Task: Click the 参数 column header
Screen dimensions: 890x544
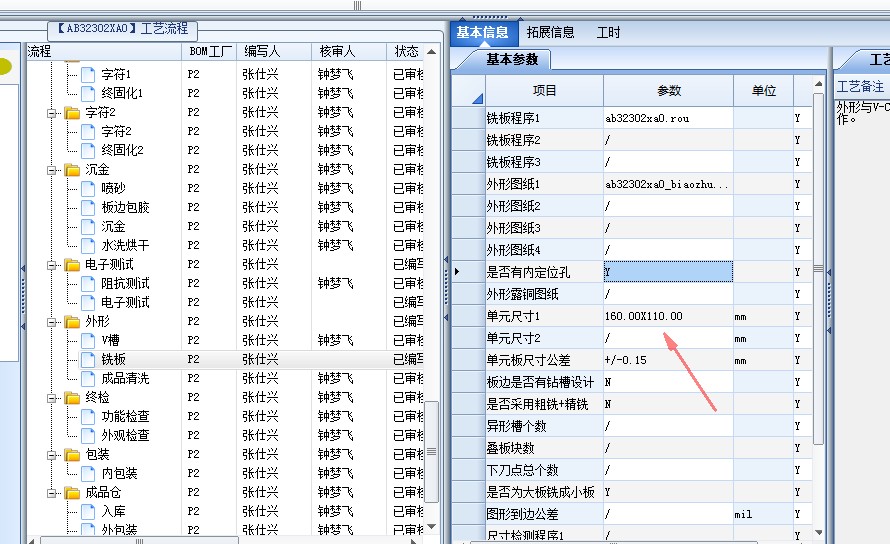Action: pos(669,91)
